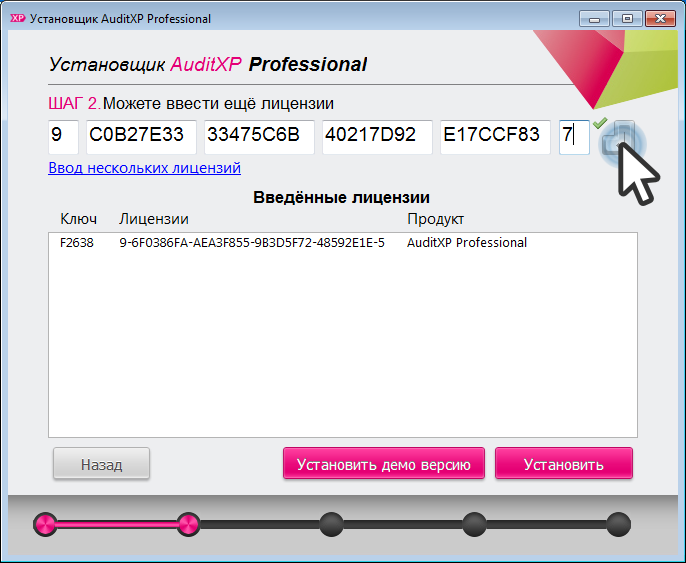
Task: Click the 'Продукт' column header
Action: (x=435, y=219)
